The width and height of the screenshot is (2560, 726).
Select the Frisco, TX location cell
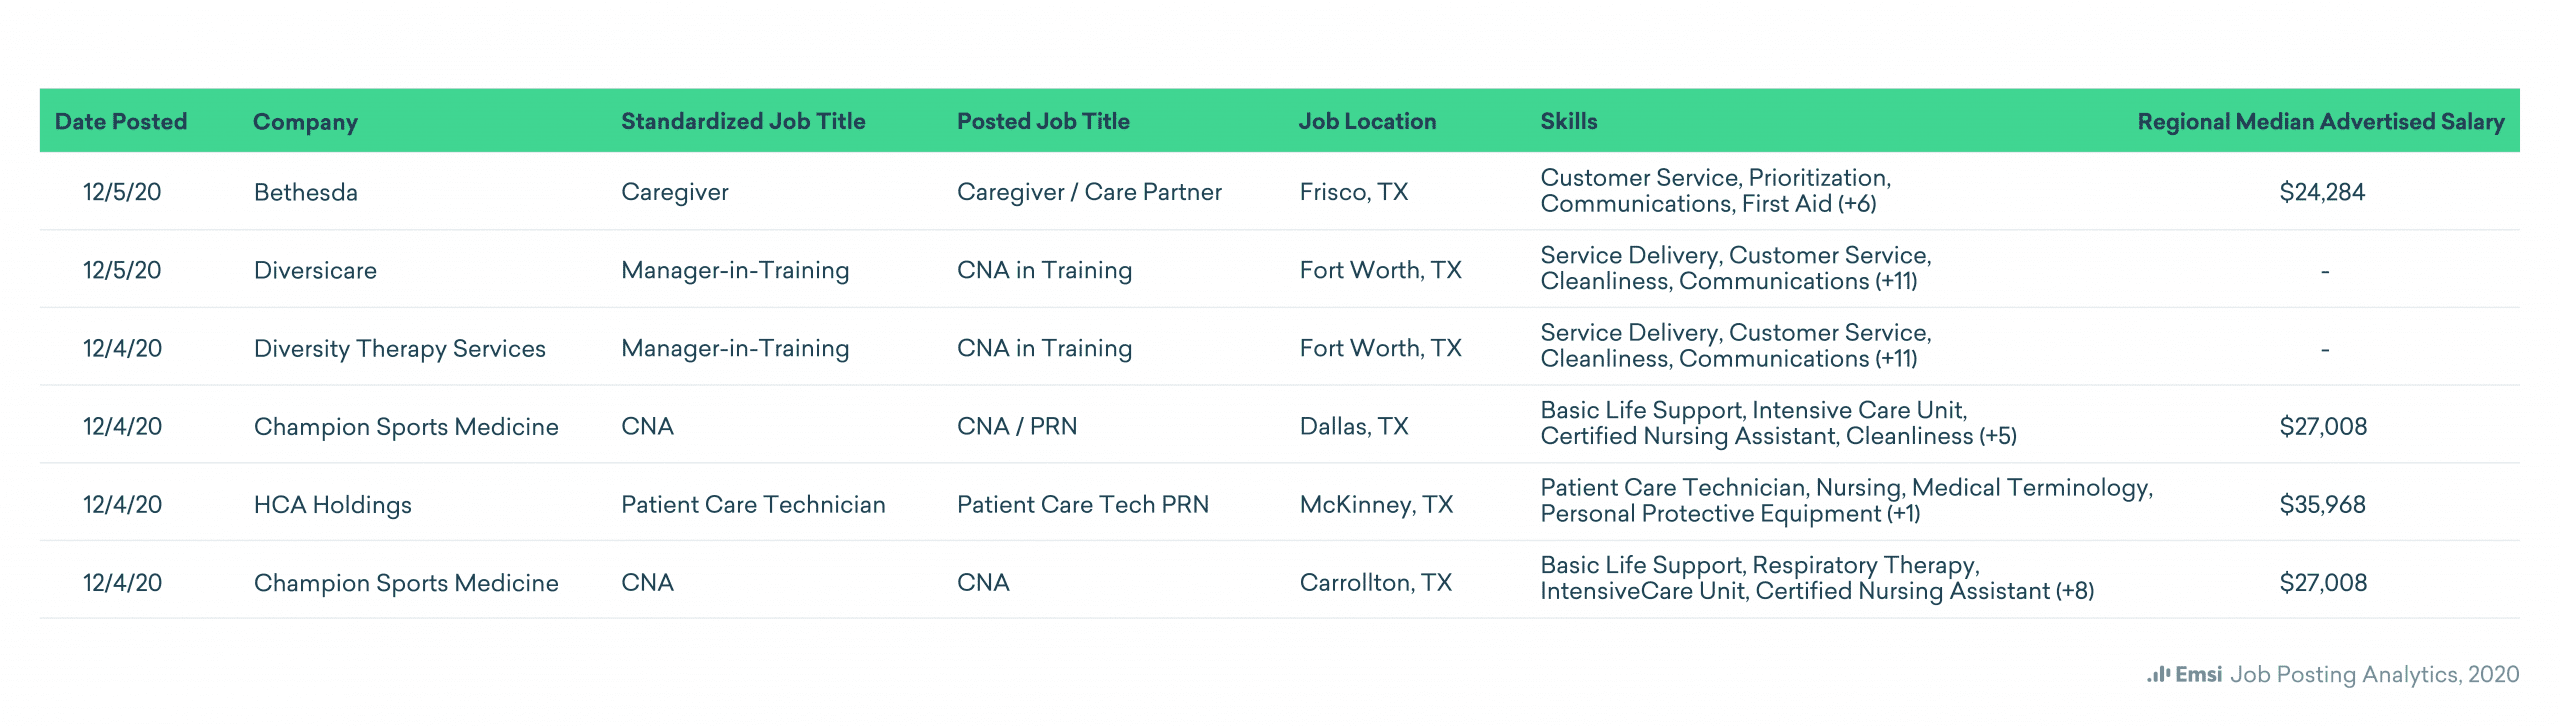tap(1353, 192)
